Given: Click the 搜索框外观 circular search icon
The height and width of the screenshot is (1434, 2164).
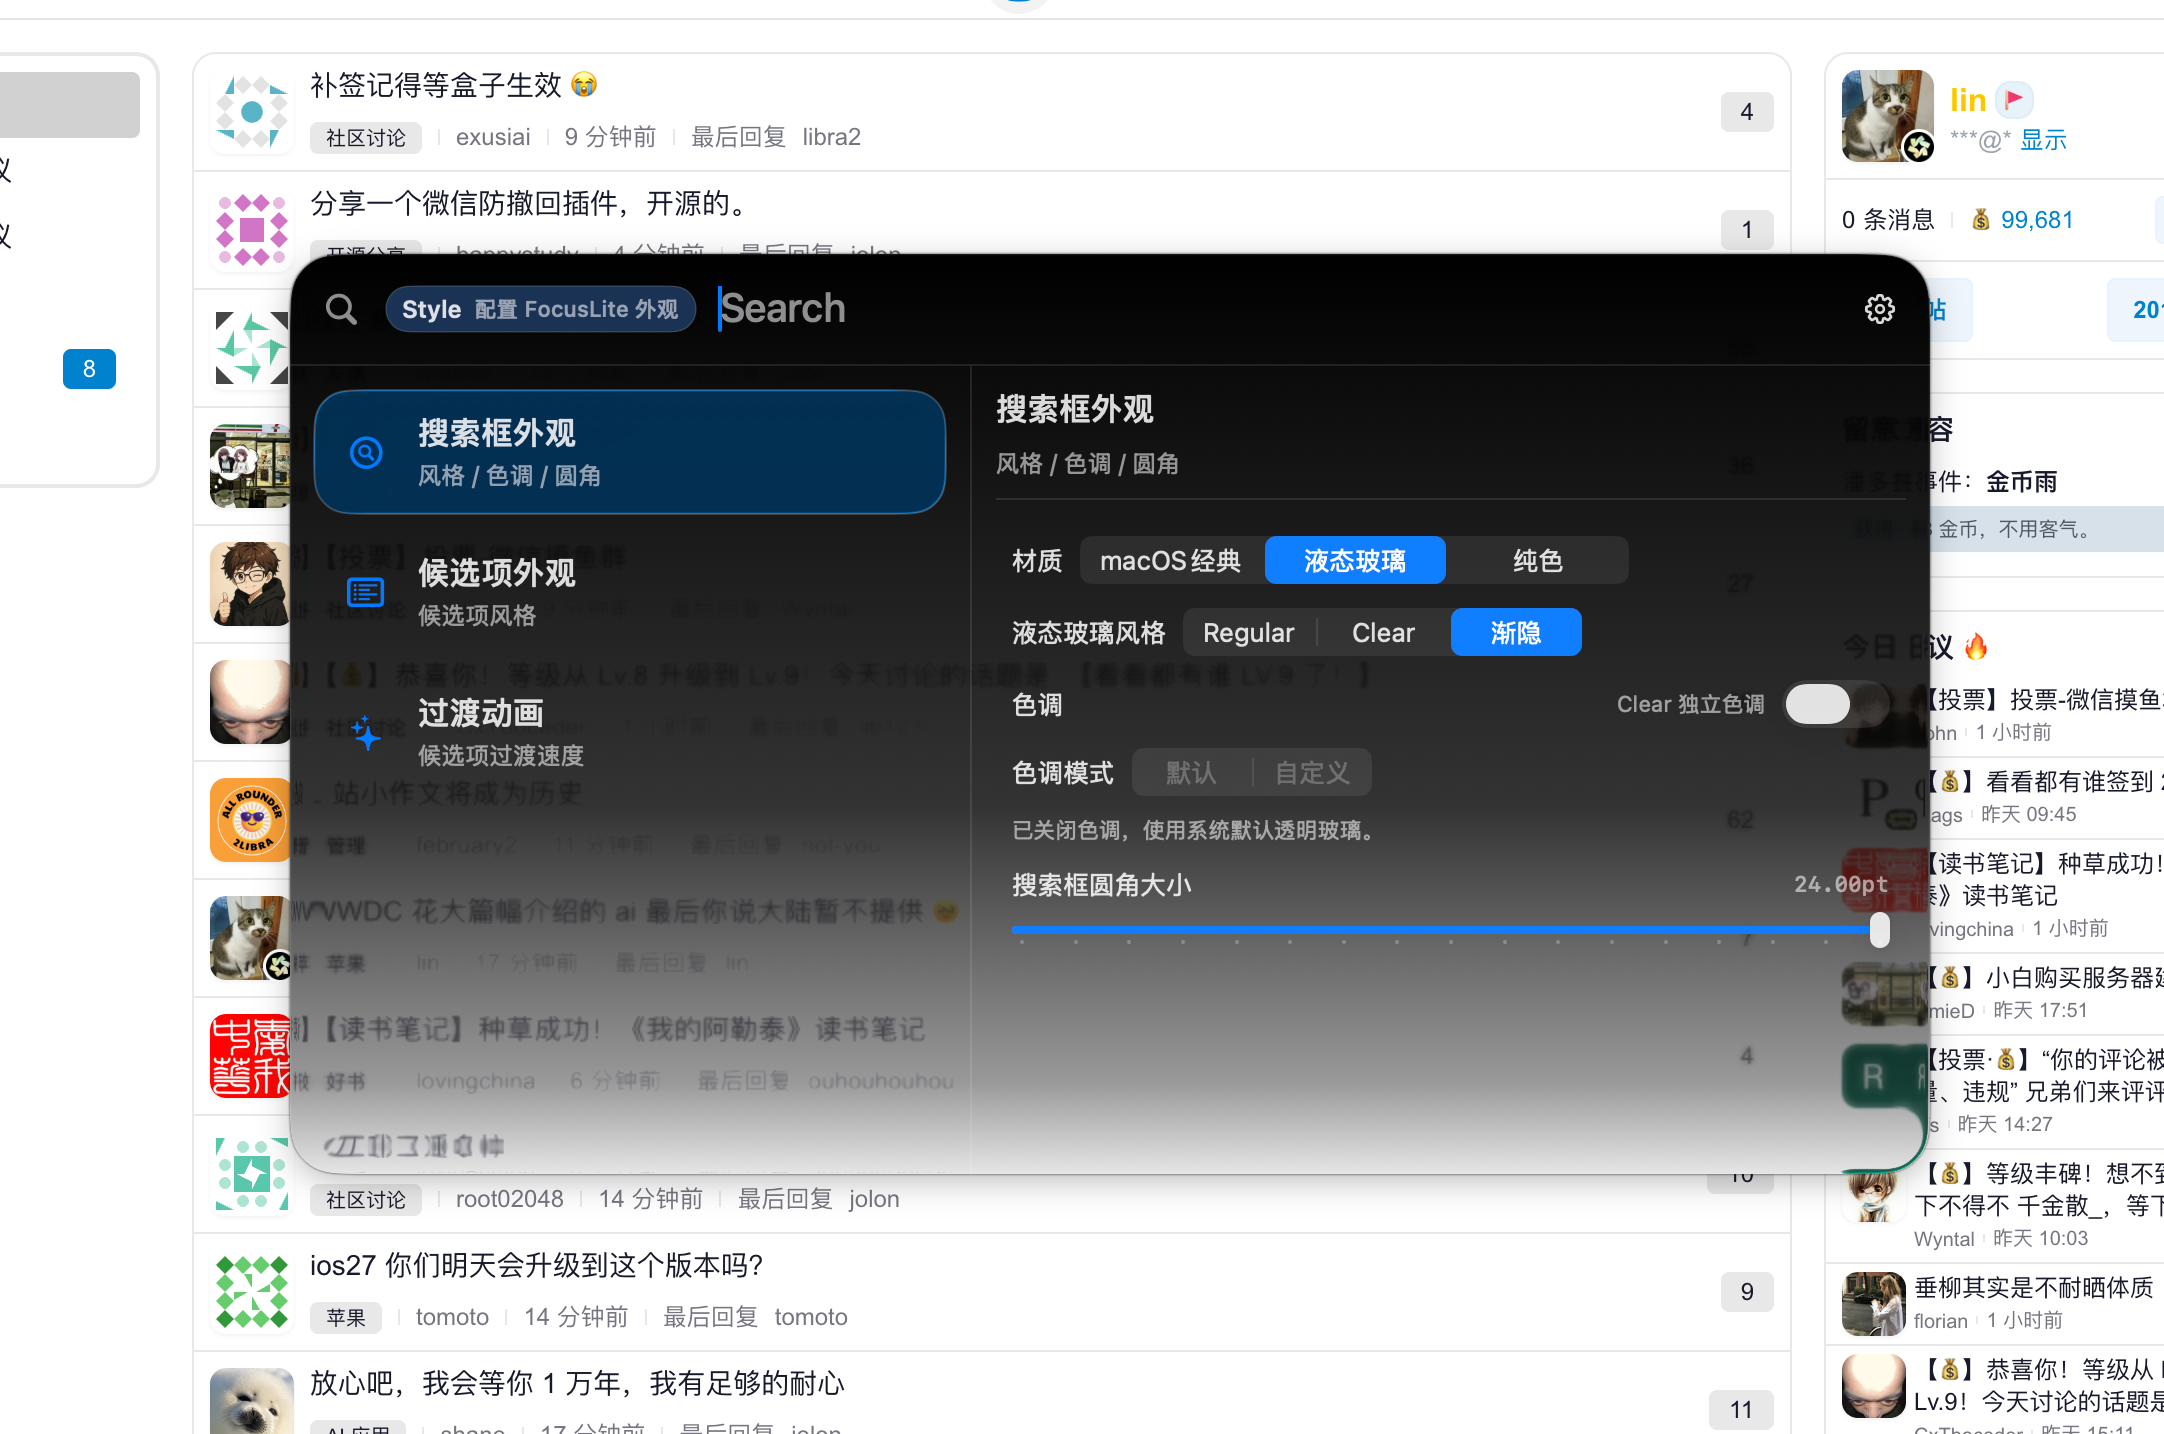Looking at the screenshot, I should (366, 453).
